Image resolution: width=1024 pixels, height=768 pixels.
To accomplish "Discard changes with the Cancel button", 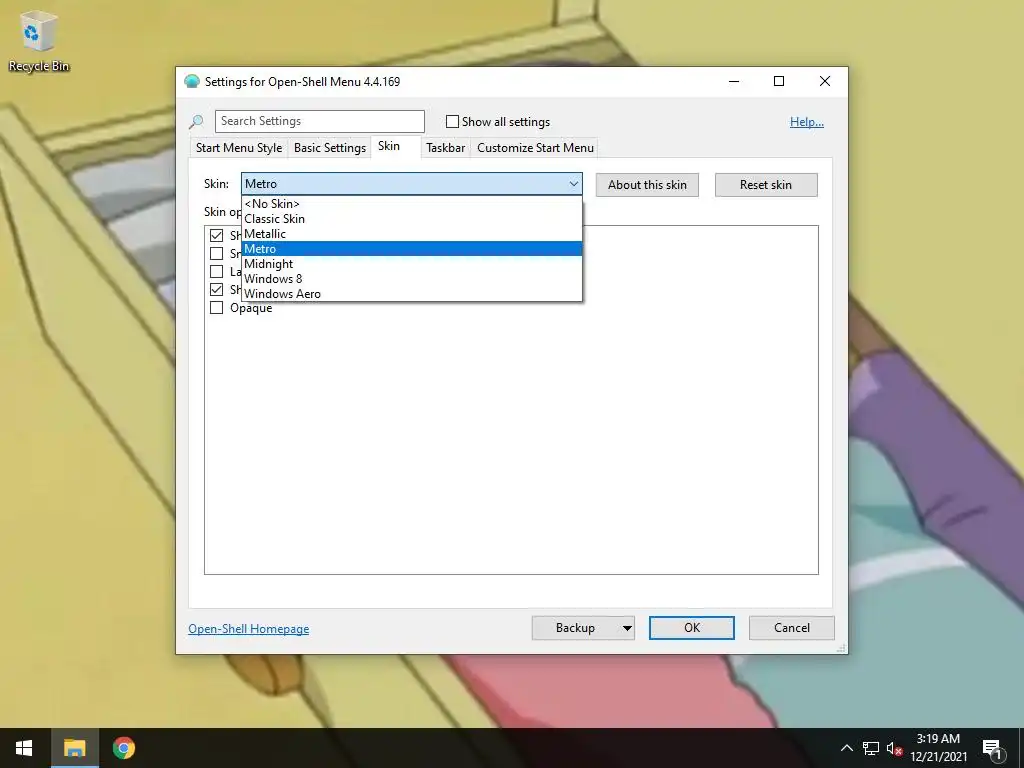I will coord(792,628).
